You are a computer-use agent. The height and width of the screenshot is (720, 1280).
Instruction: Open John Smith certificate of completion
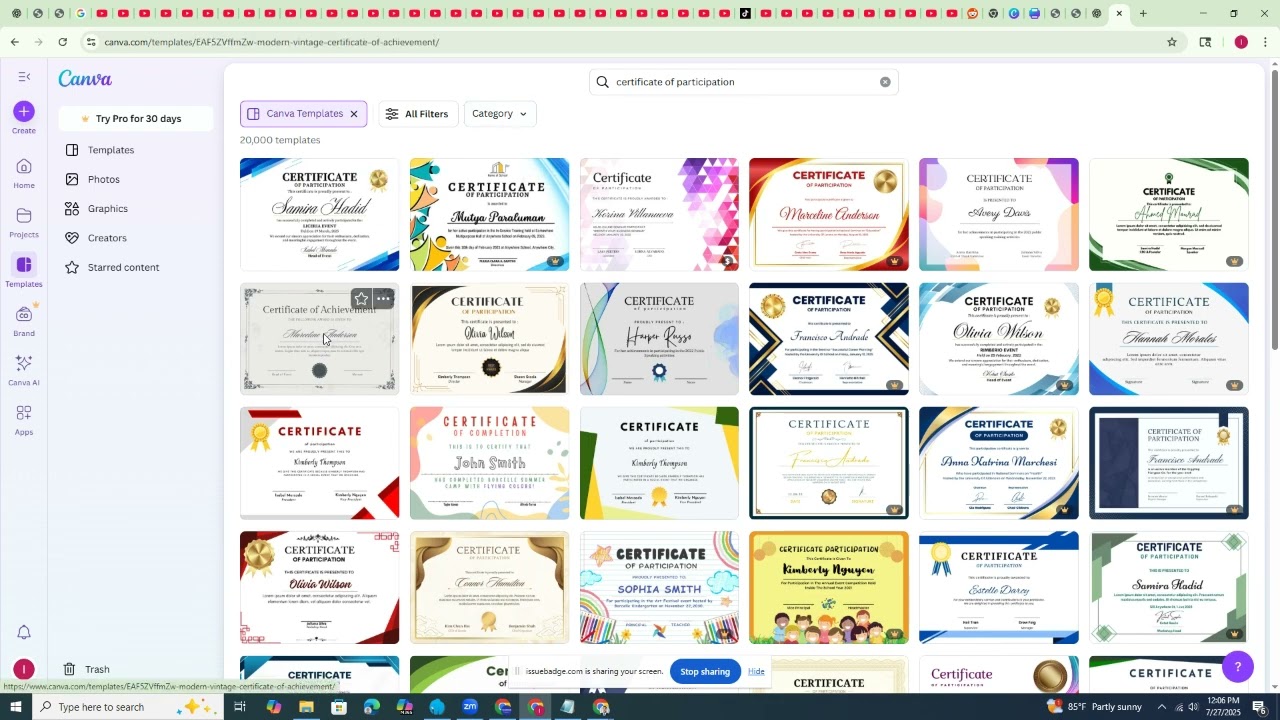coord(489,463)
